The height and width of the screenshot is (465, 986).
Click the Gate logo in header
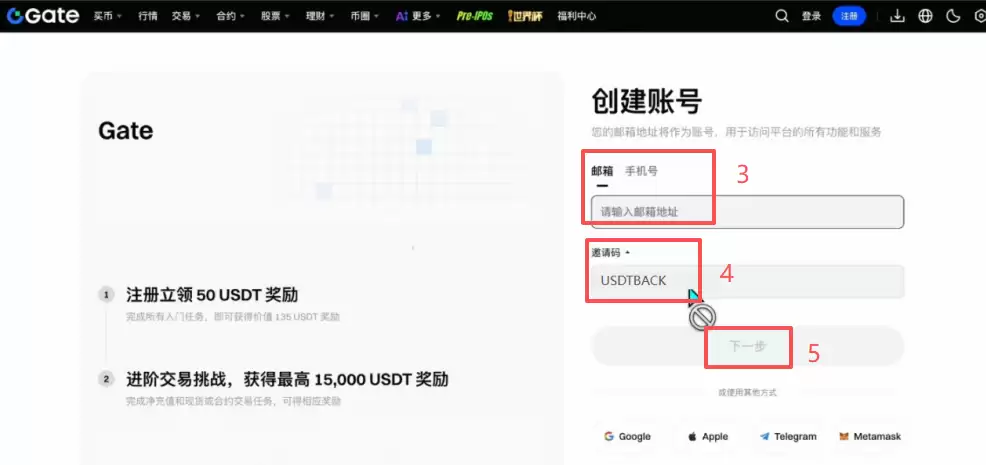43,16
